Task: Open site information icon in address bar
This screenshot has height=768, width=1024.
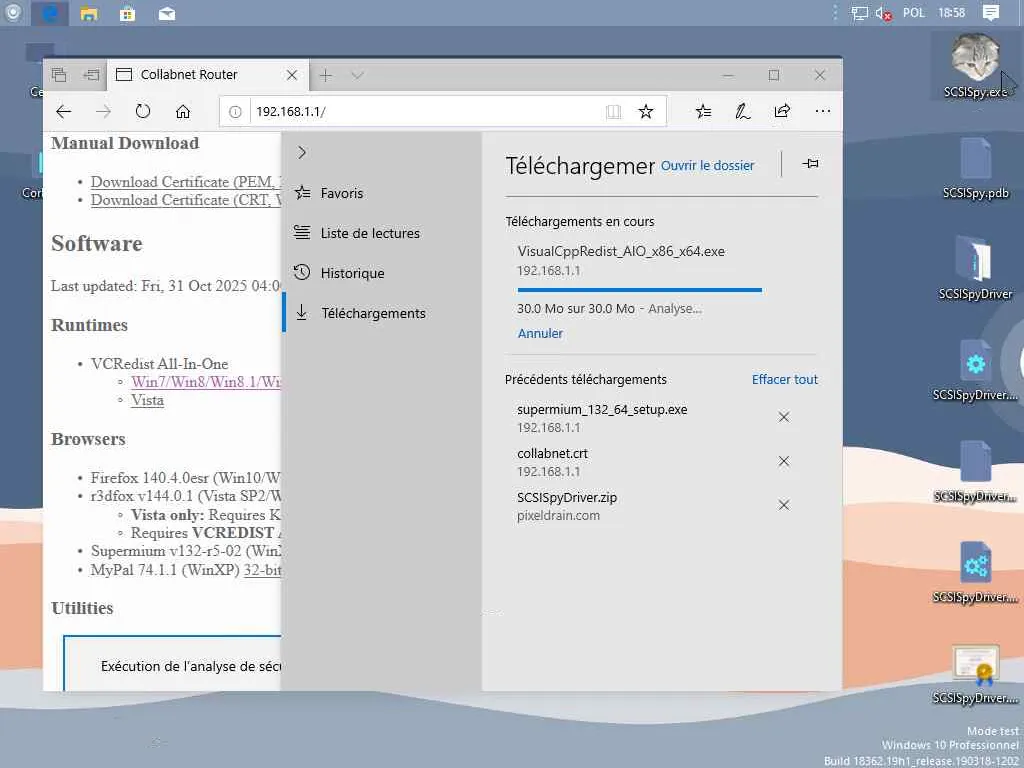Action: coord(235,112)
